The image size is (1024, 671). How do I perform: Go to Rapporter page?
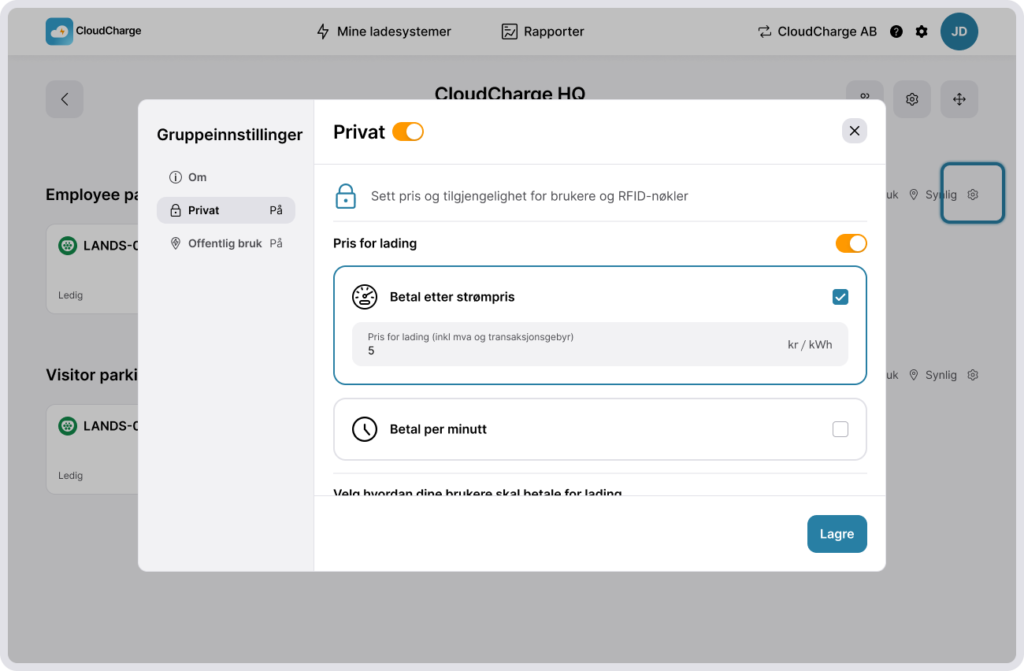click(543, 32)
